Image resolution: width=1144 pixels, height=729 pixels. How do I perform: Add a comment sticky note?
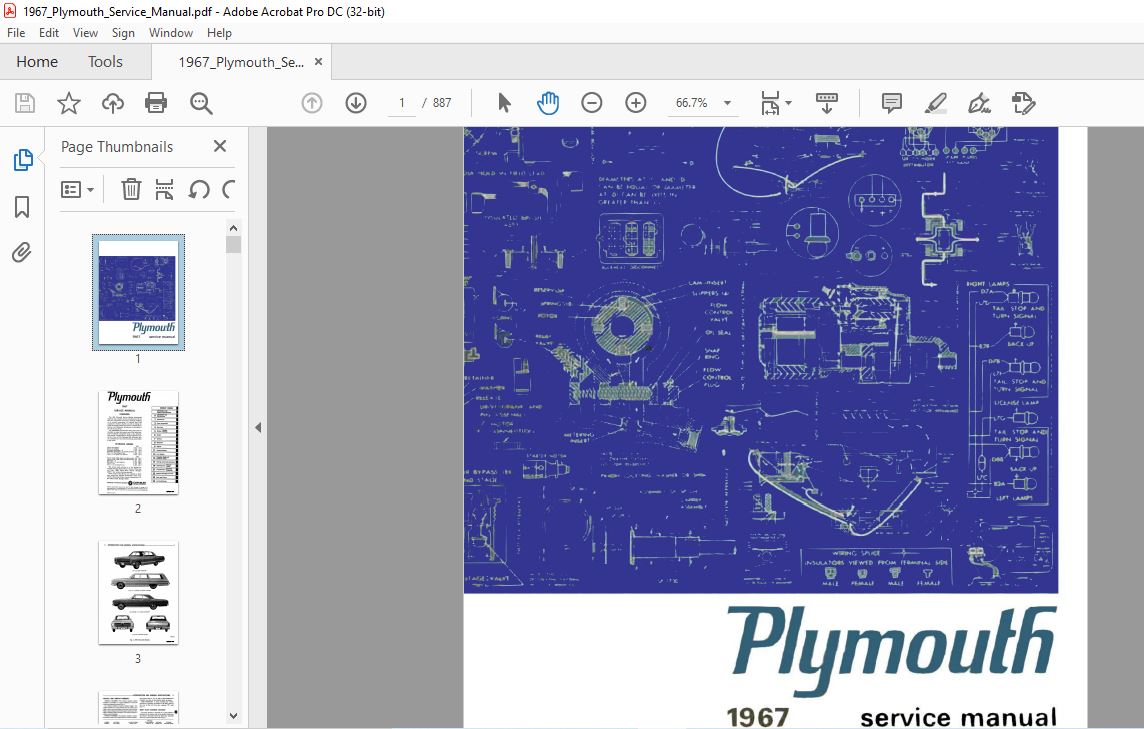[892, 103]
